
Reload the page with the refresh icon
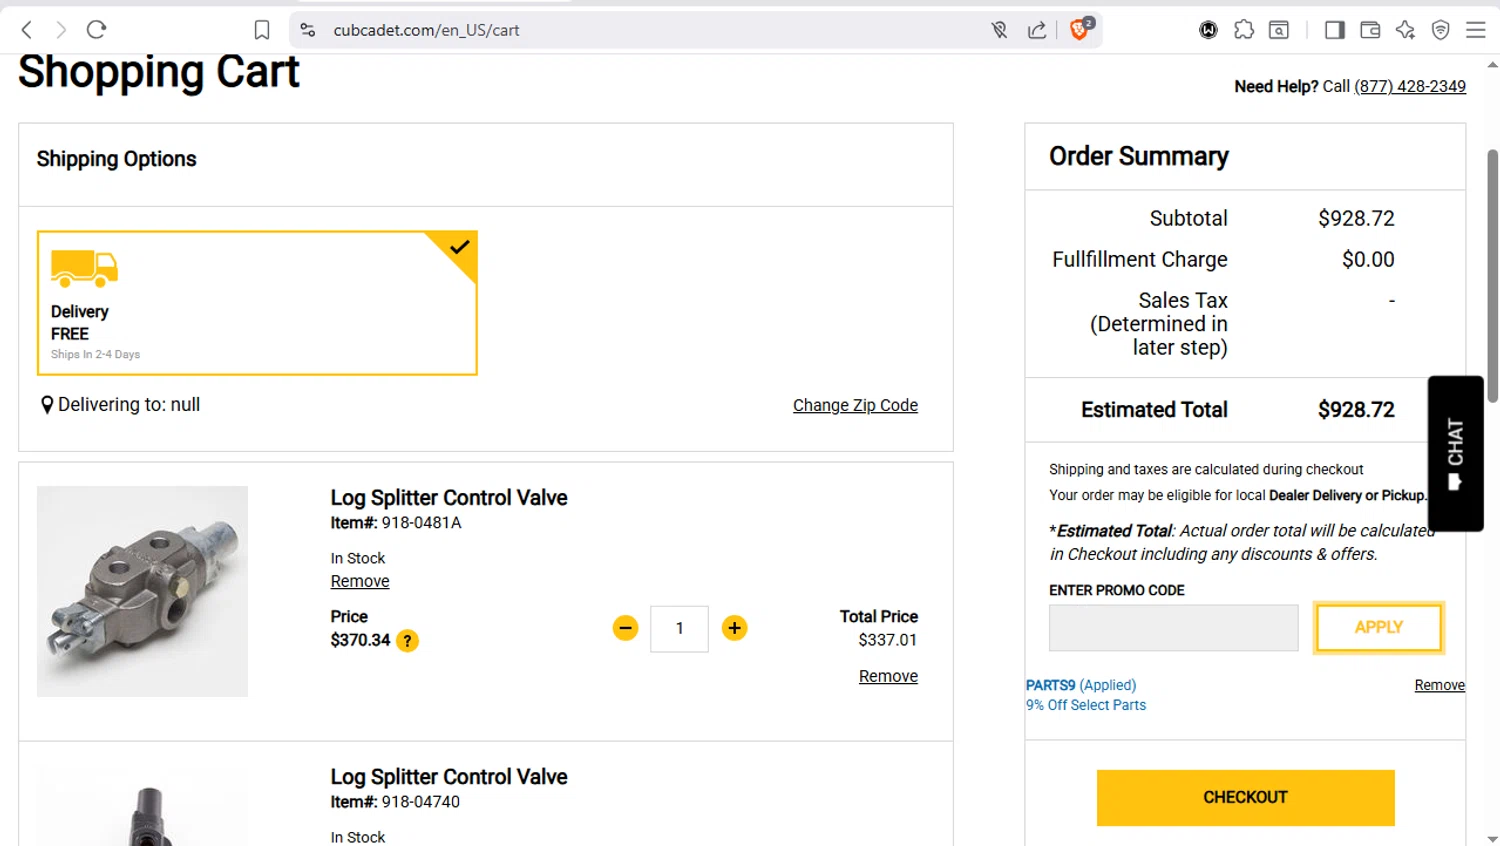click(x=96, y=30)
